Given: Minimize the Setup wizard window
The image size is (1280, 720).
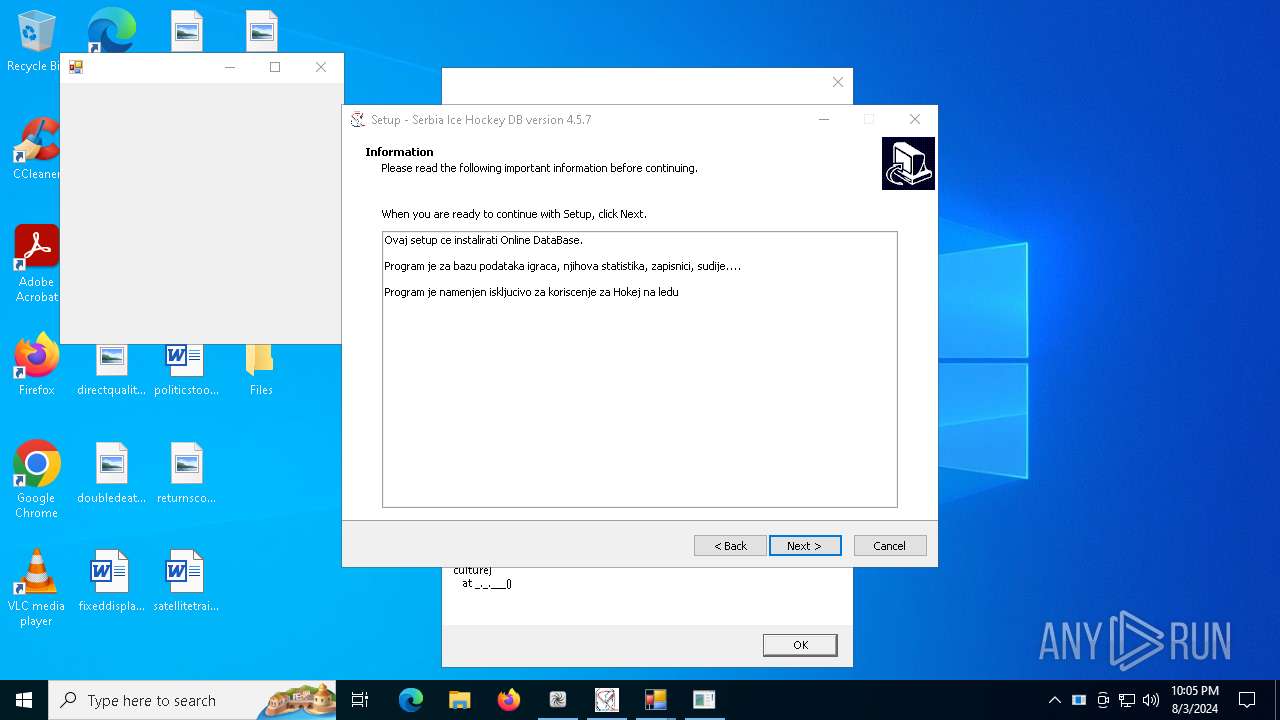Looking at the screenshot, I should coord(824,119).
